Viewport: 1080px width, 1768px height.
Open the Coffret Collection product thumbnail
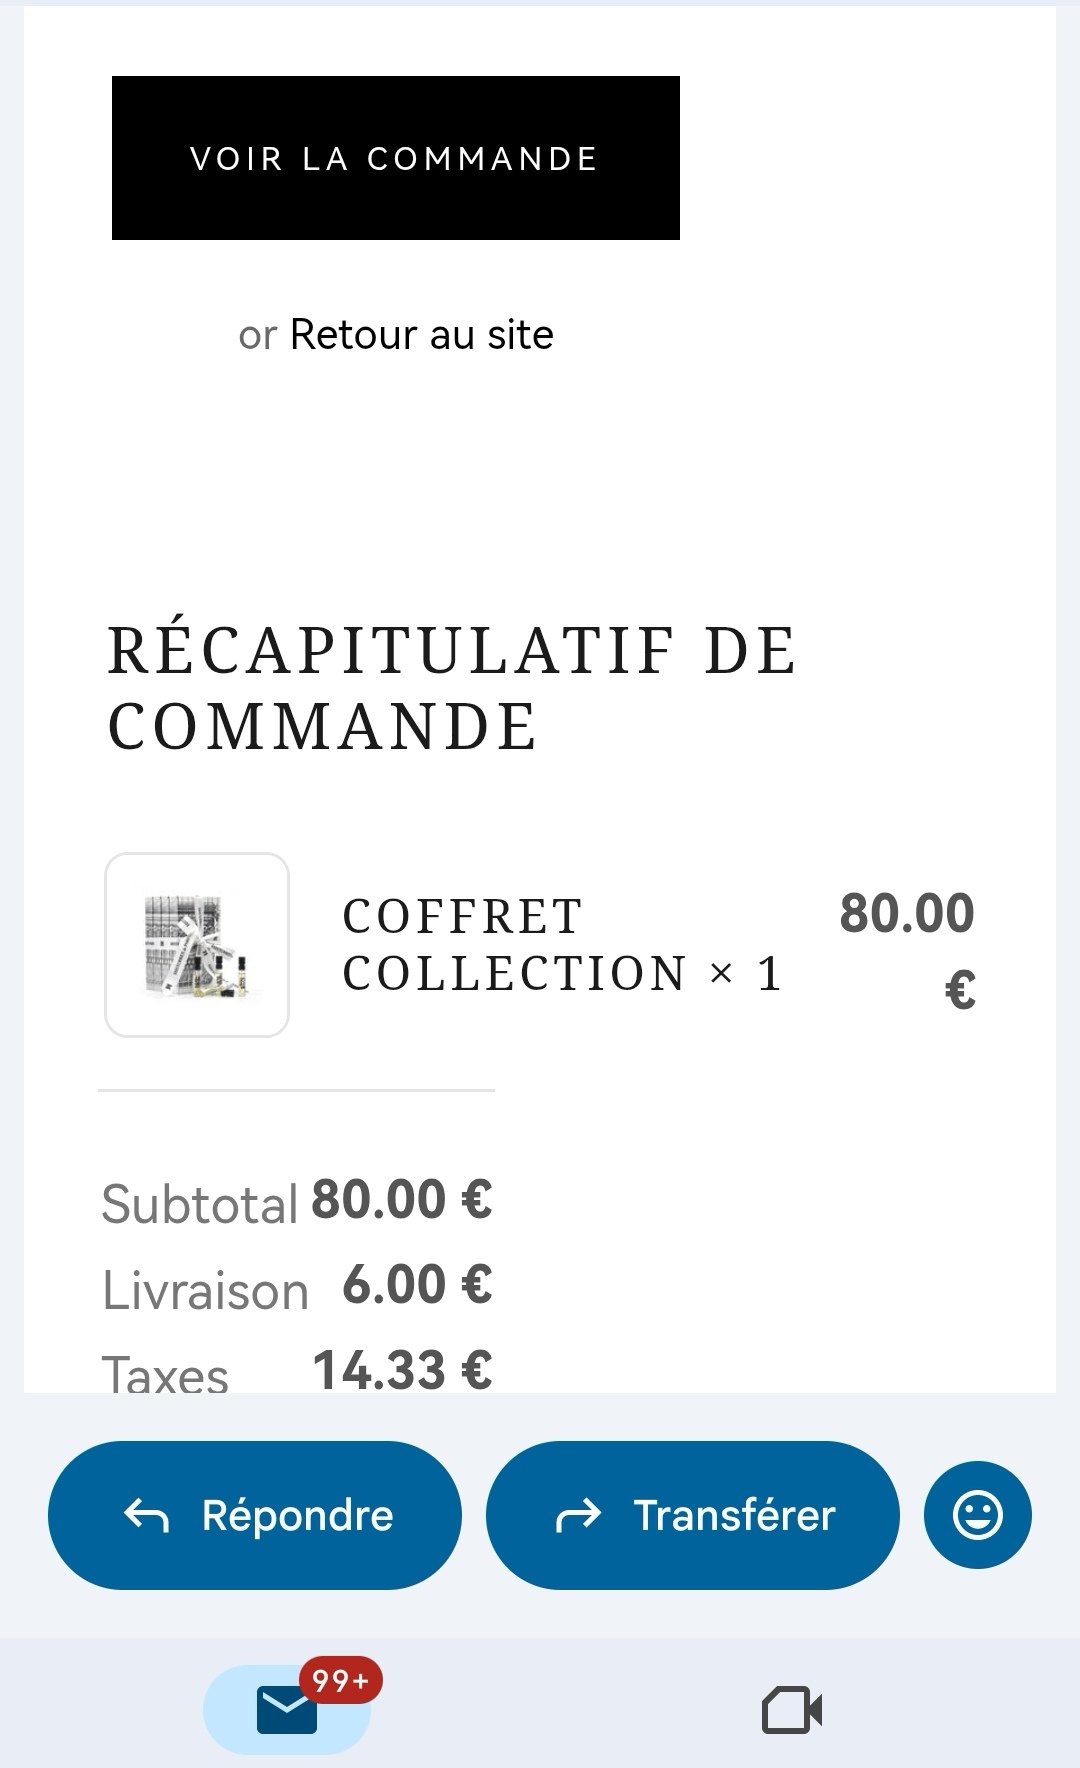(x=197, y=945)
